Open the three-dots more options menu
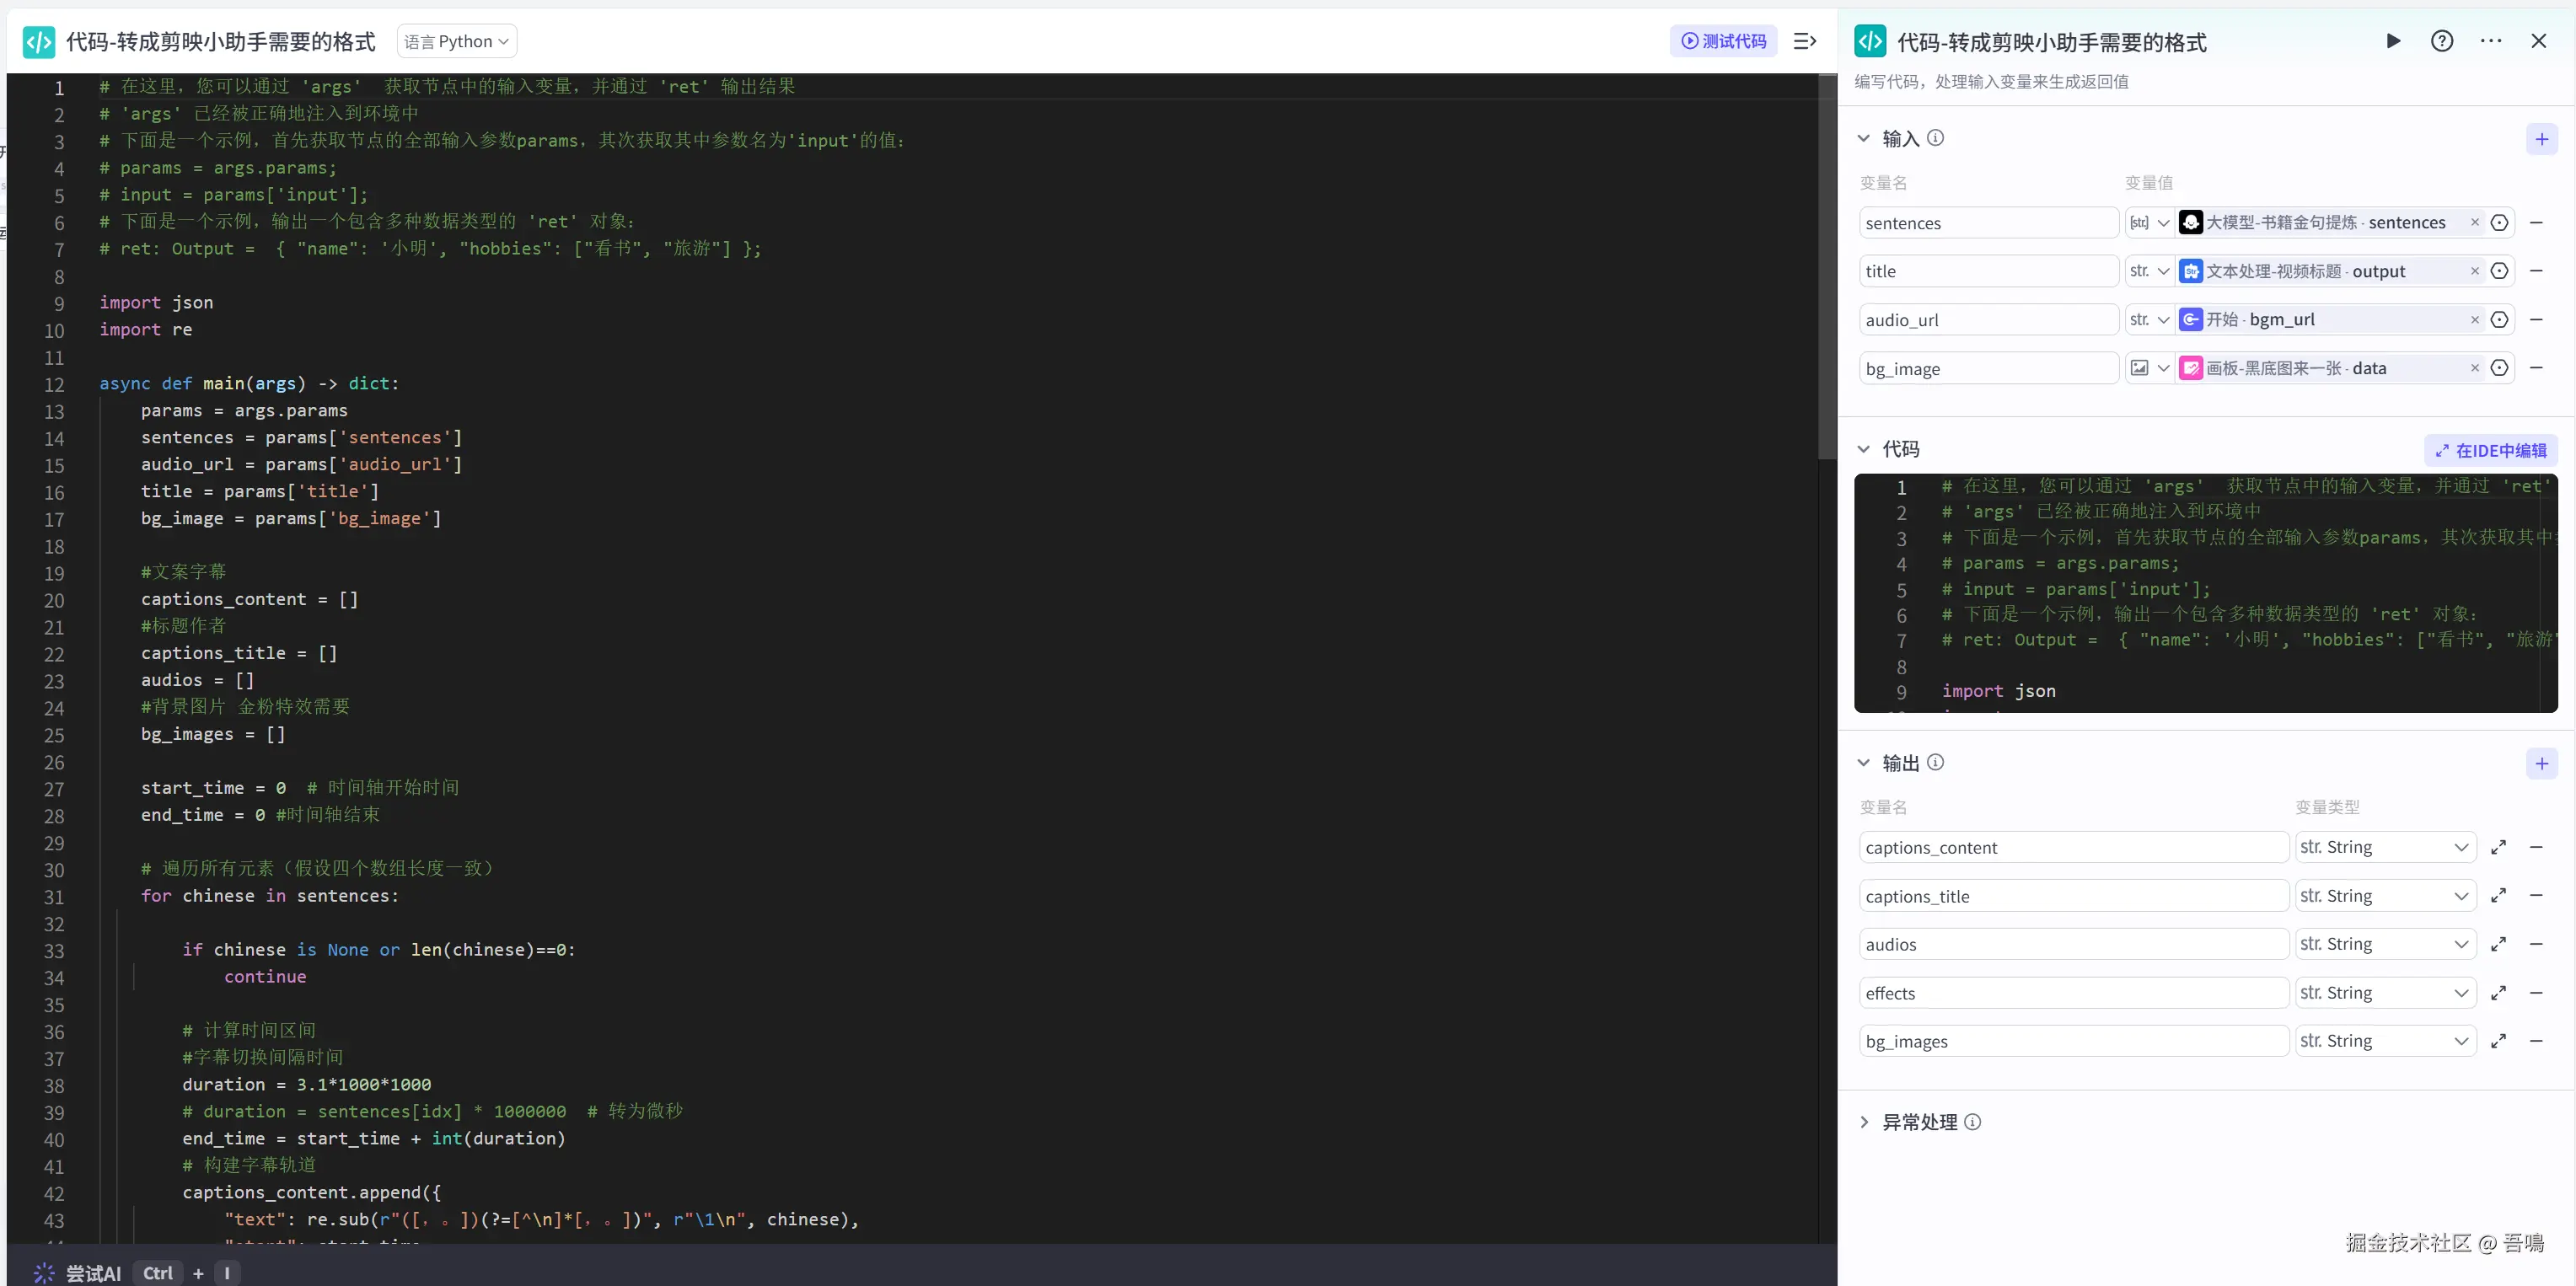The width and height of the screenshot is (2576, 1286). [2490, 41]
